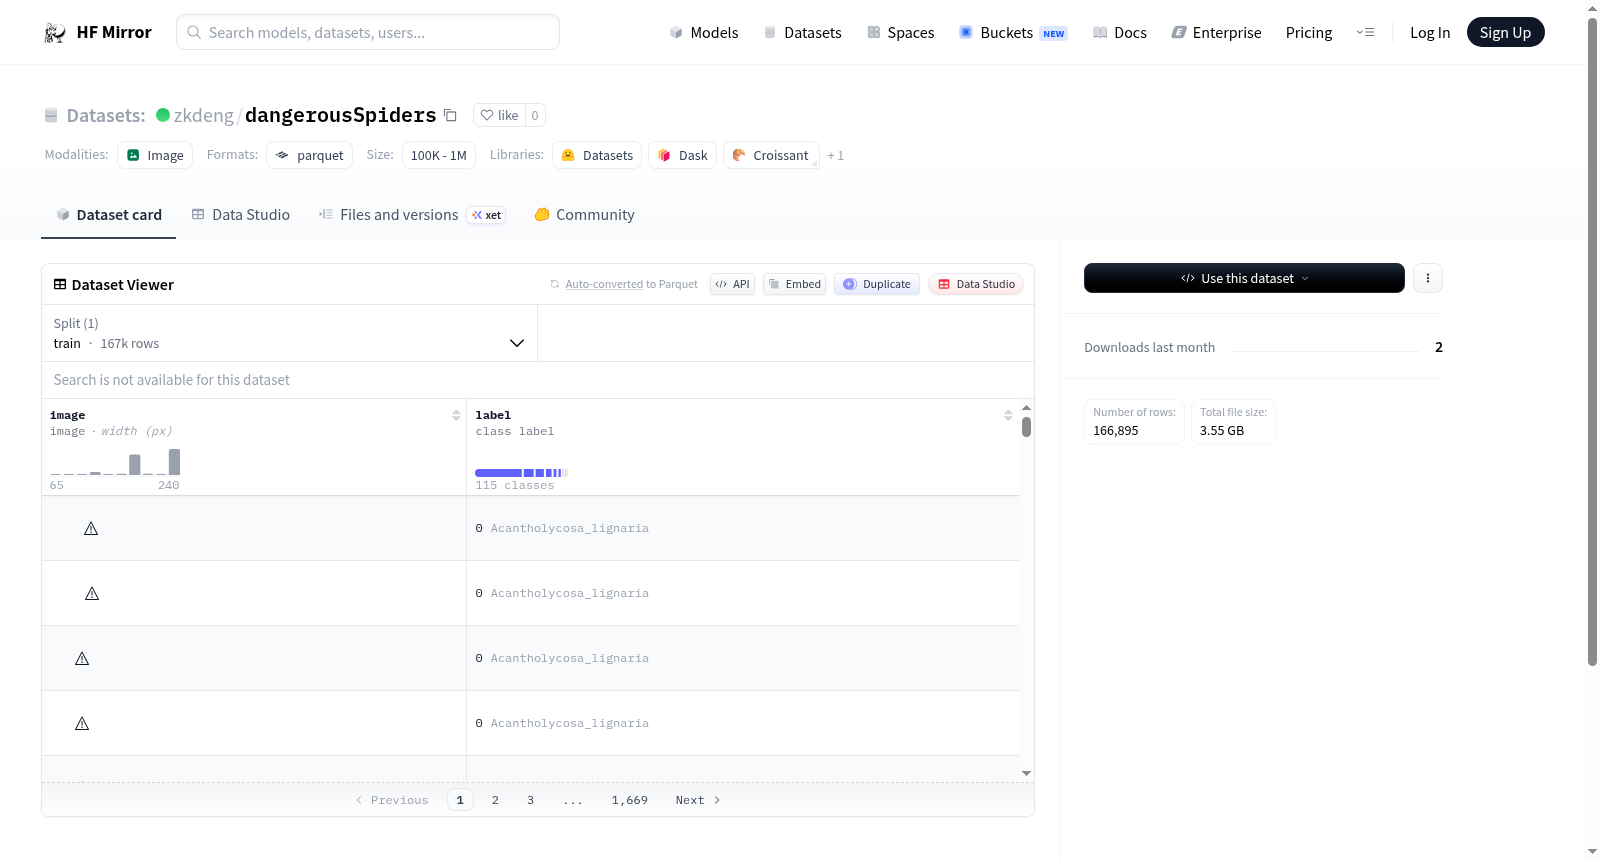Screen dimensions: 1600x861
Task: Focus the search models input field
Action: point(368,32)
